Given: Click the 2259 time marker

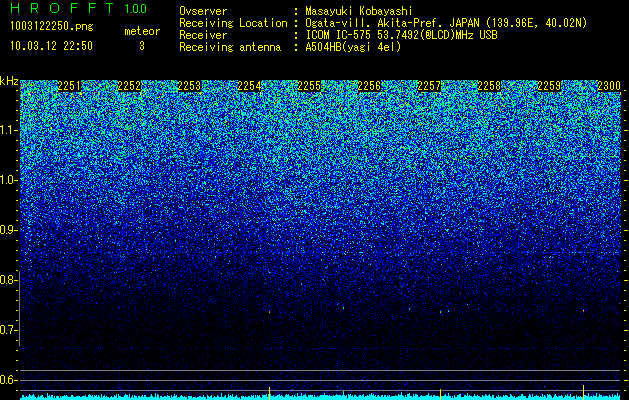Looking at the screenshot, I should [549, 86].
